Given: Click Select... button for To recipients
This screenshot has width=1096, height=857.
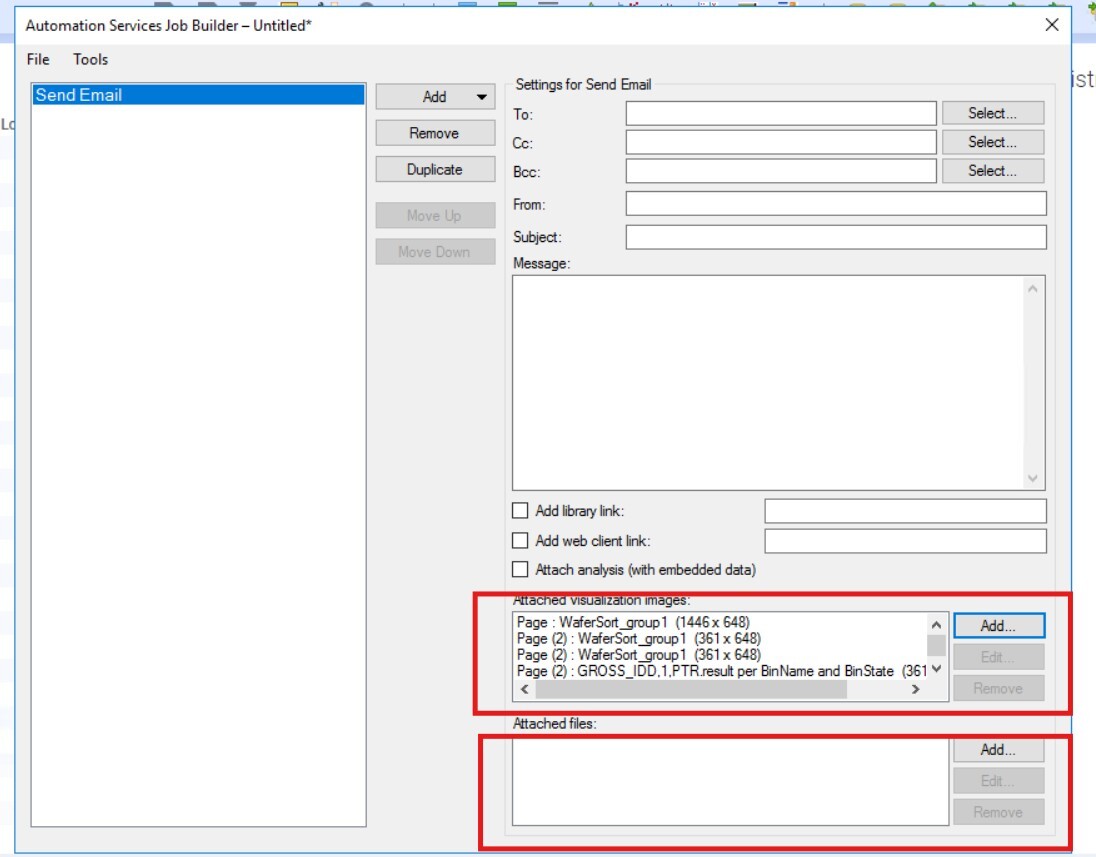Looking at the screenshot, I should (993, 113).
